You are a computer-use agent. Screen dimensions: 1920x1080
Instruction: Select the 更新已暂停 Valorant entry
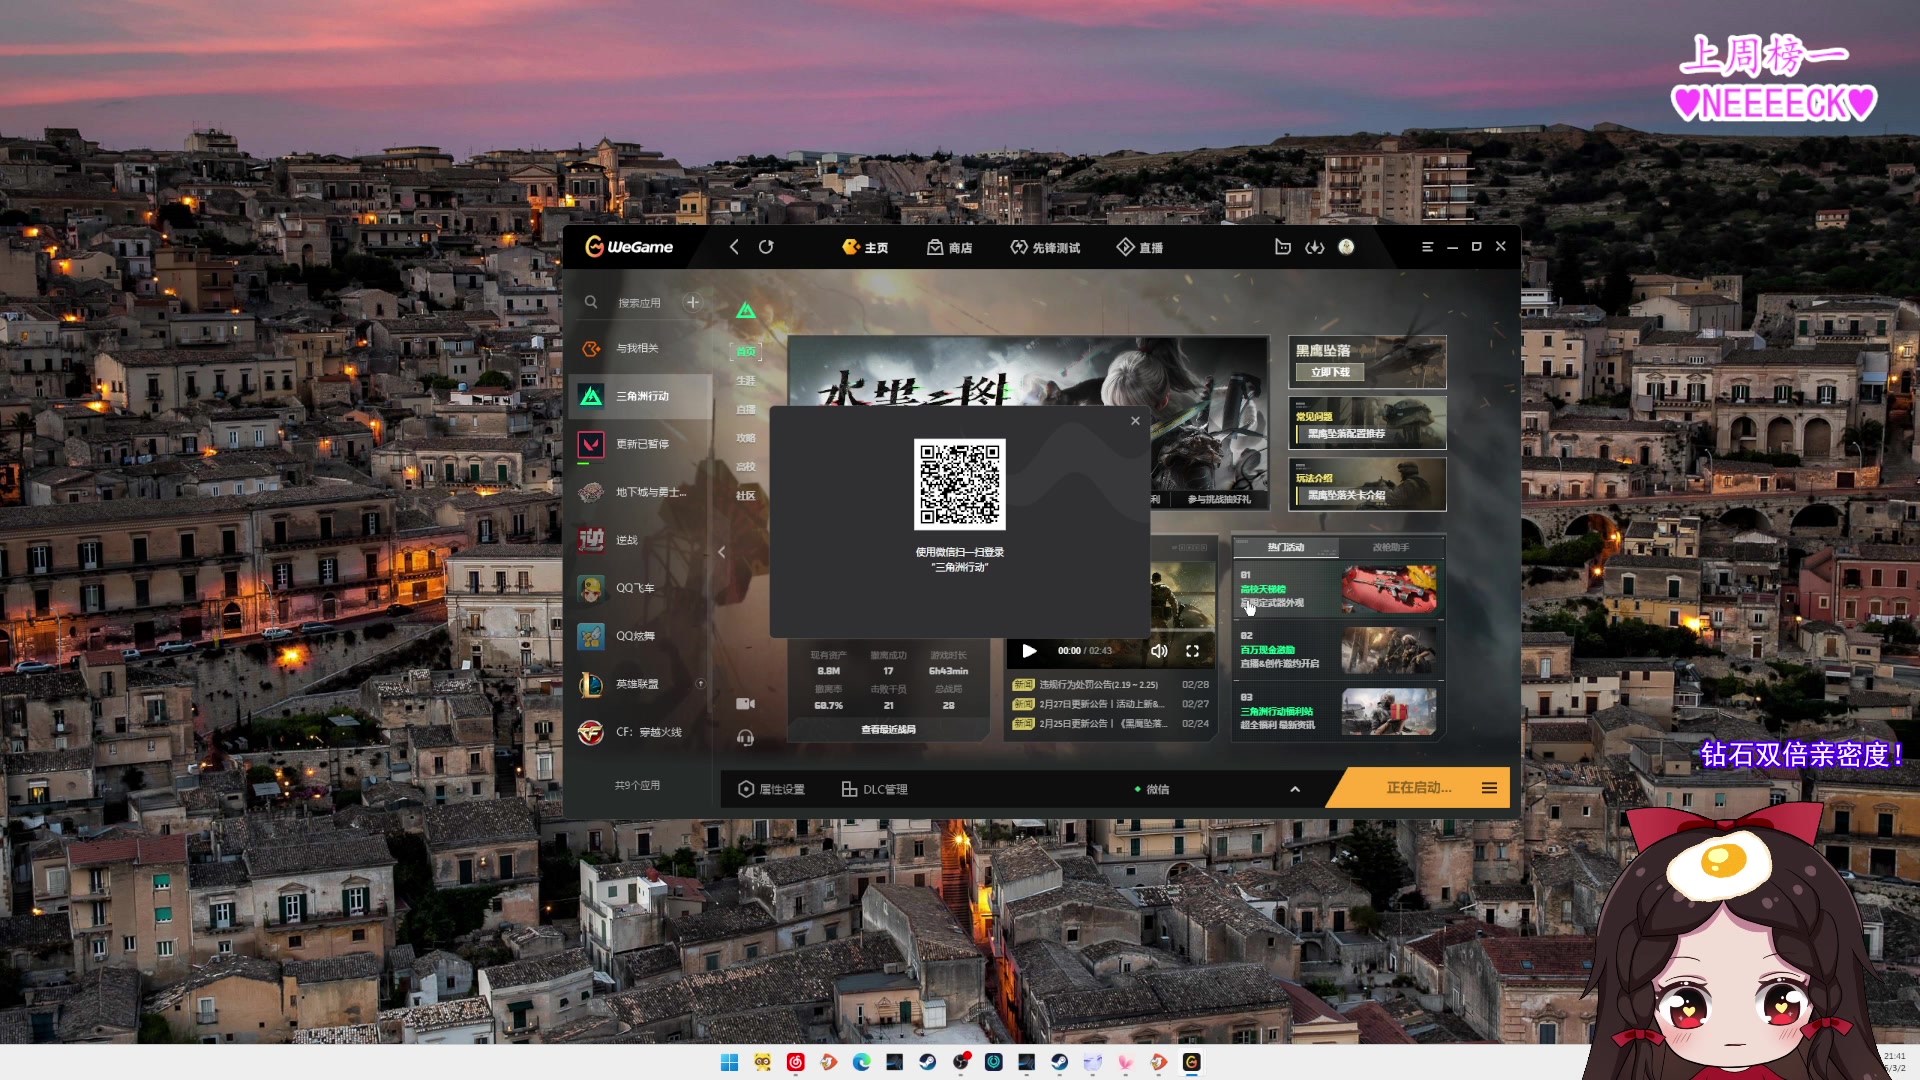click(x=640, y=444)
